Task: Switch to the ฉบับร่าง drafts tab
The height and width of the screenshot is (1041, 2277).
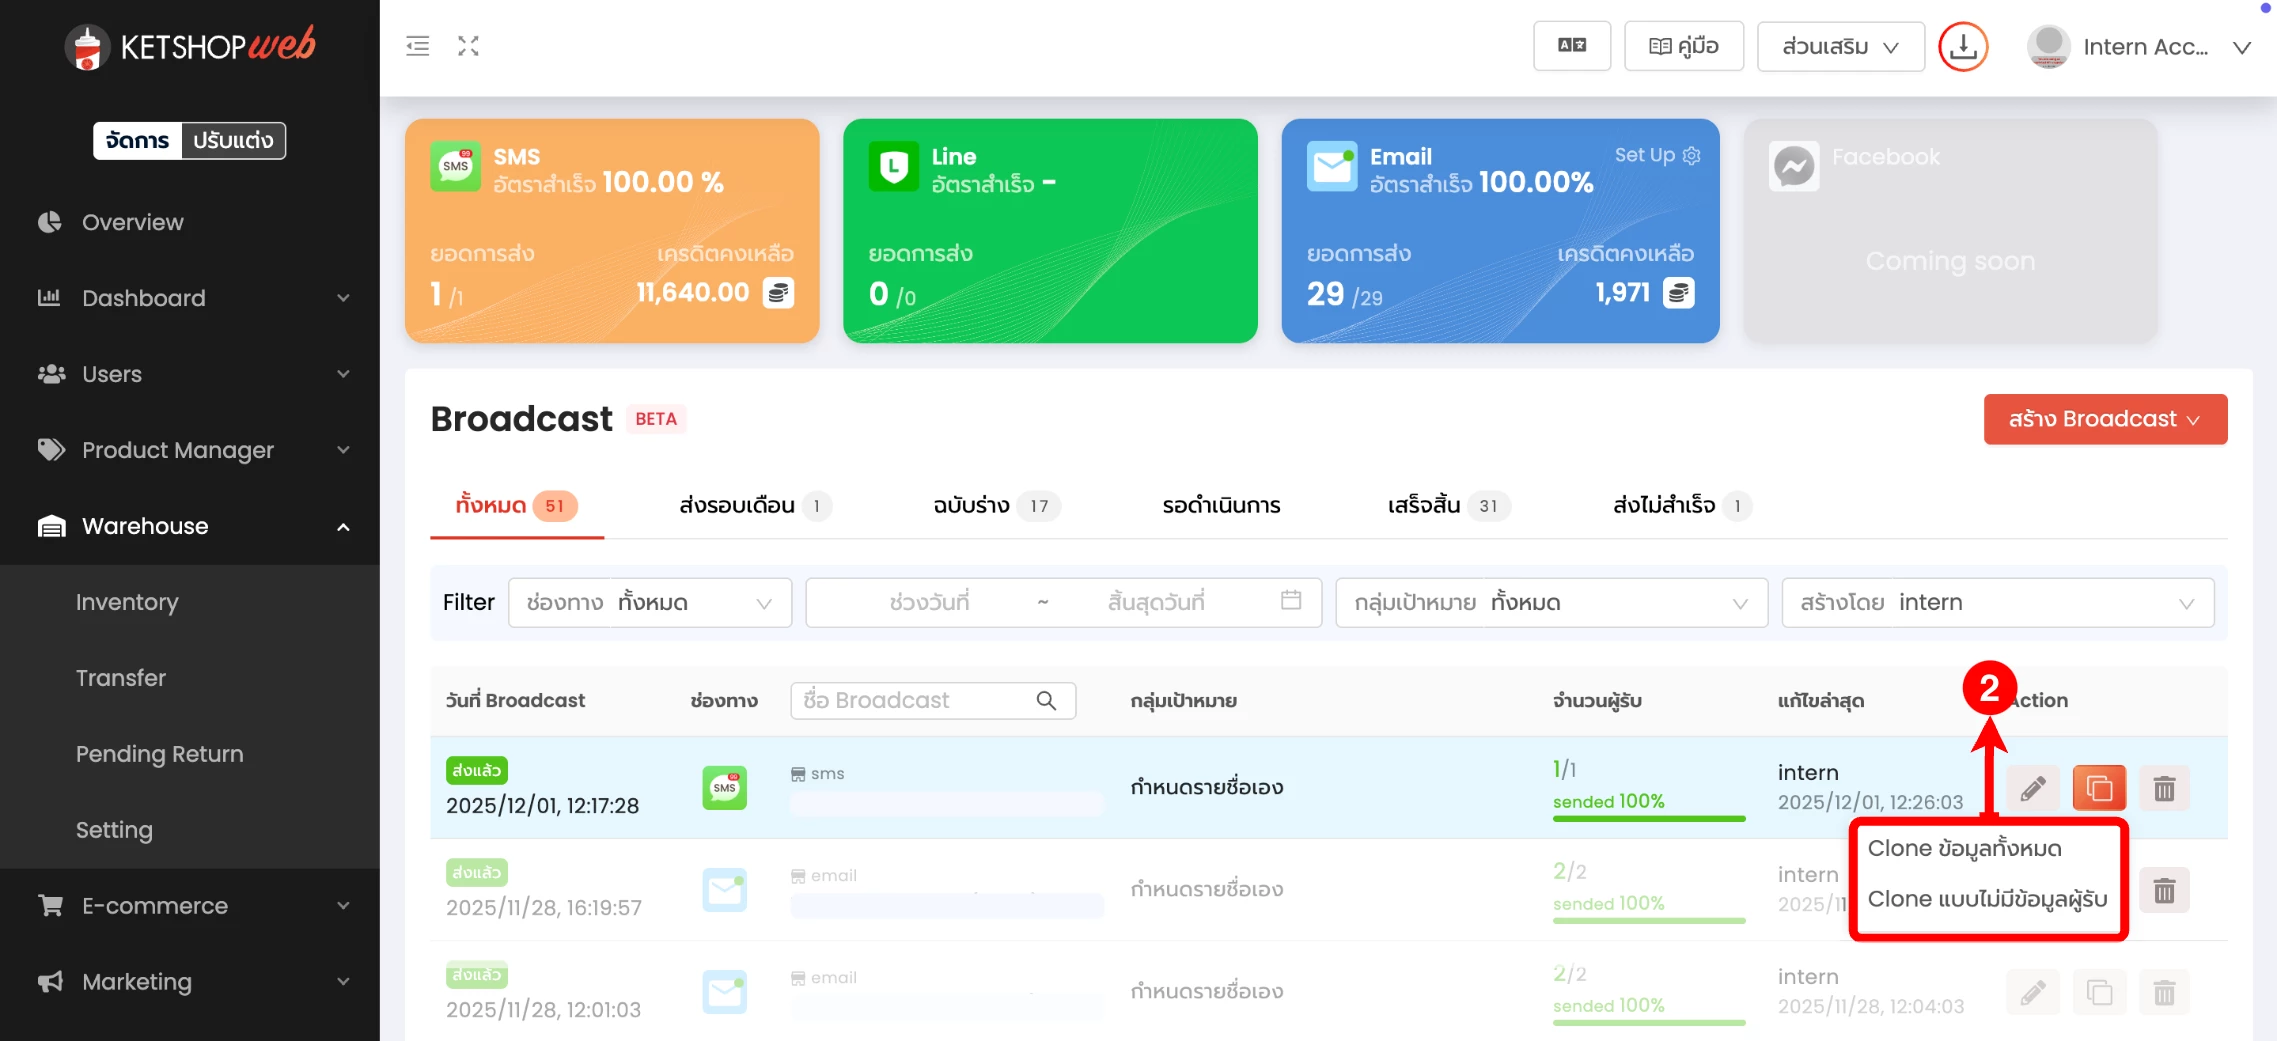Action: (x=971, y=506)
